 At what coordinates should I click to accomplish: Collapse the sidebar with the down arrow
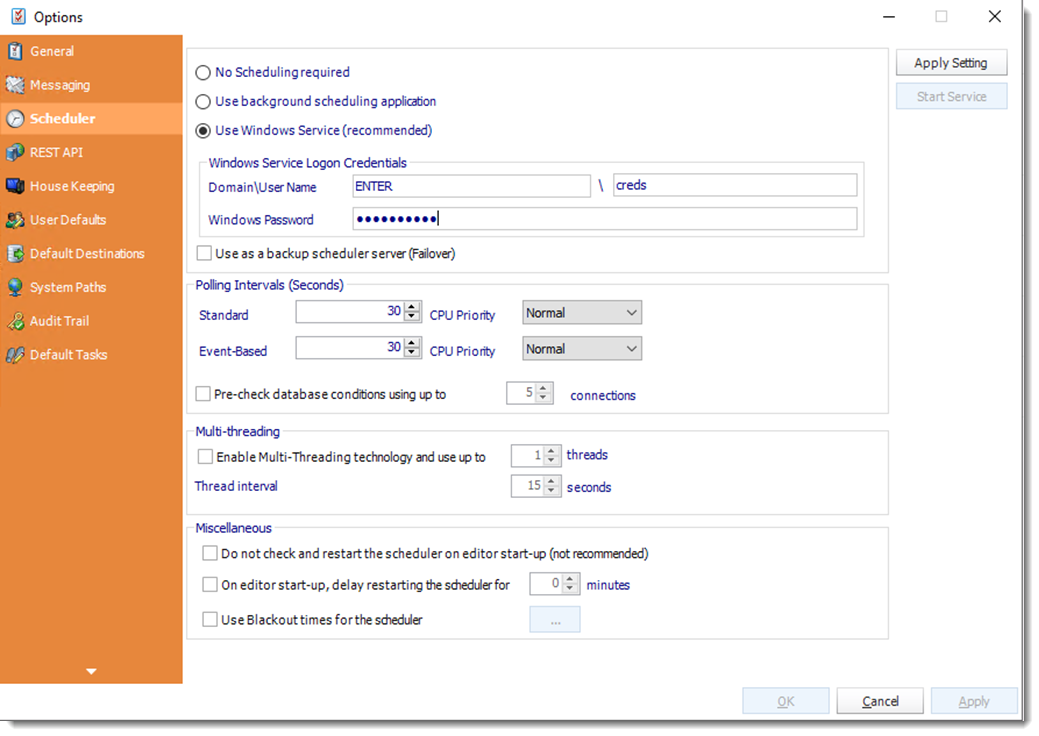point(91,671)
